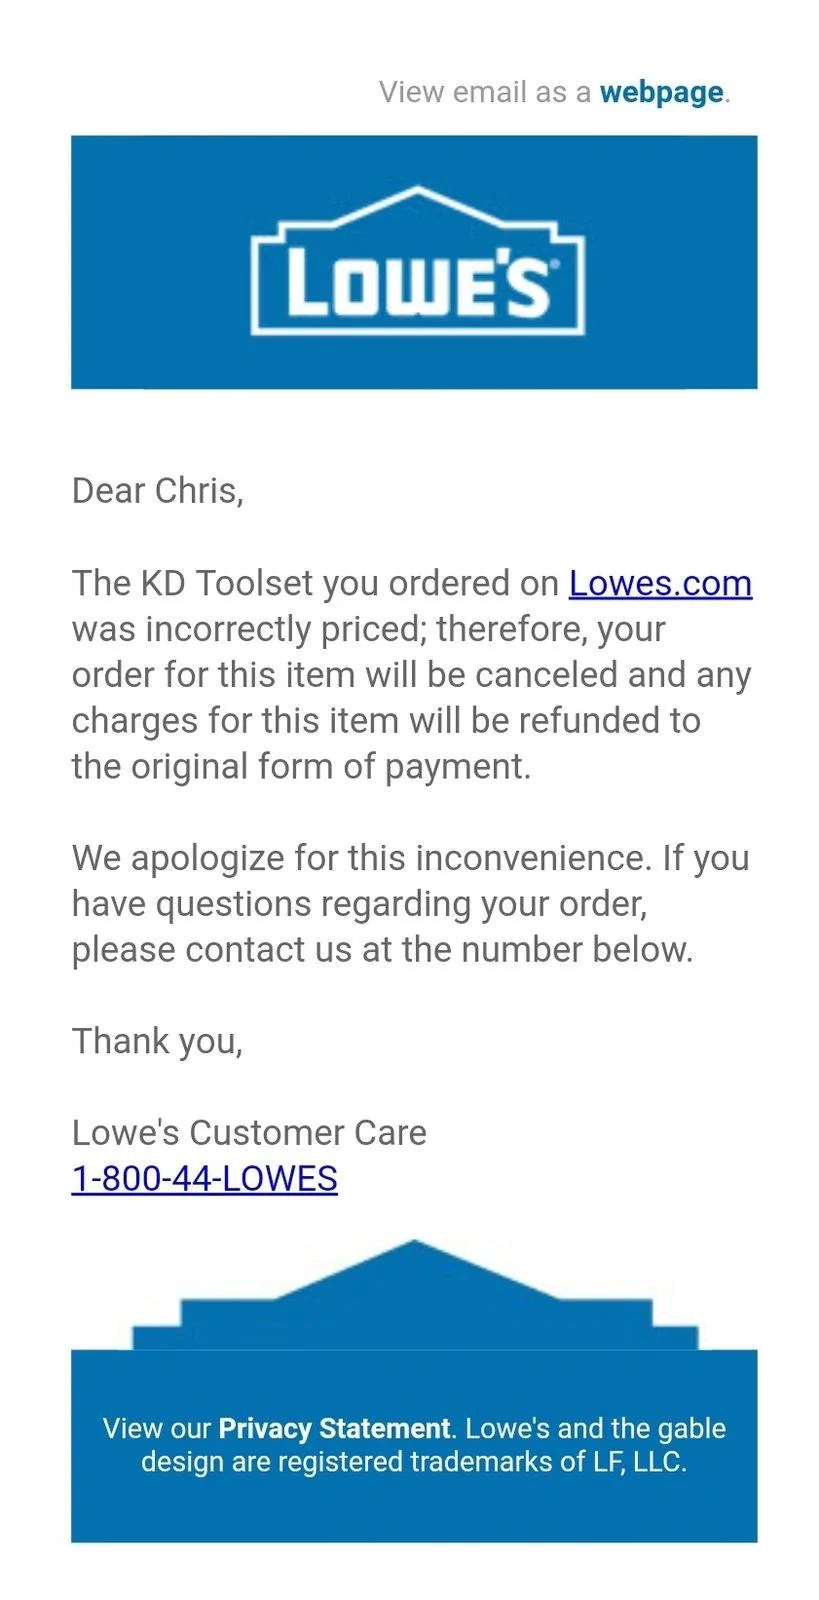This screenshot has height=1600, width=819.
Task: Select the "the original form of payment" line
Action: [301, 767]
